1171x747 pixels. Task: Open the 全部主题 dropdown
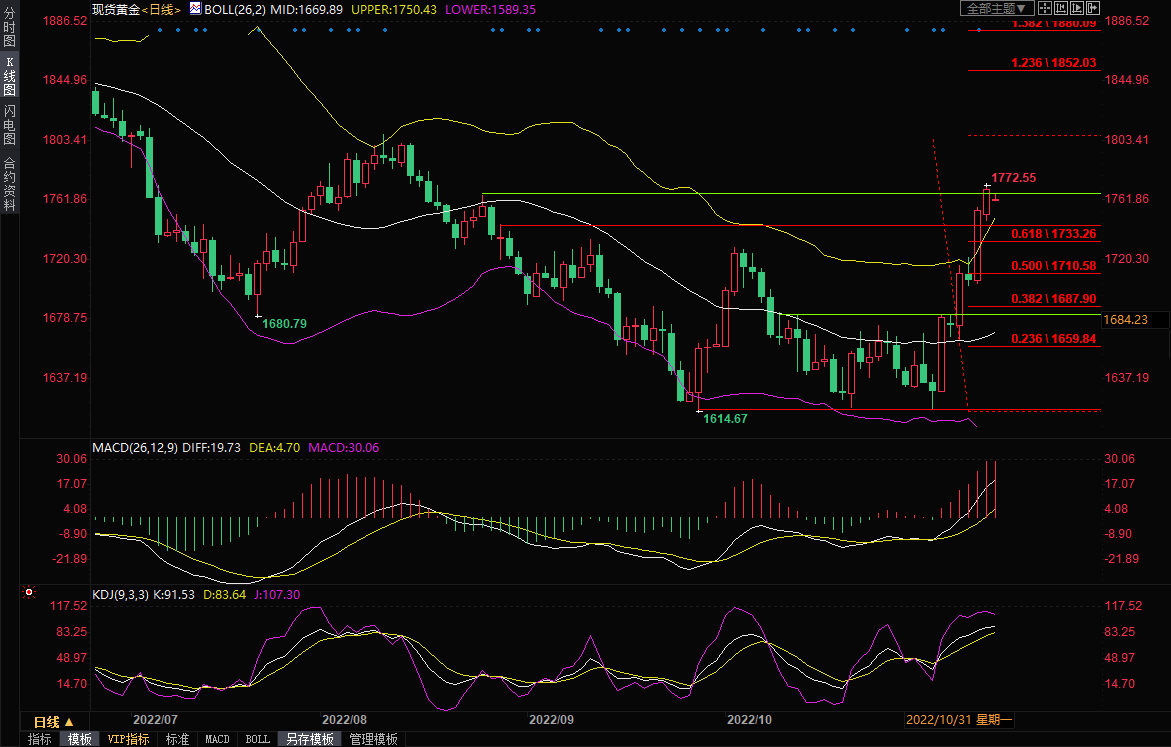(x=995, y=8)
